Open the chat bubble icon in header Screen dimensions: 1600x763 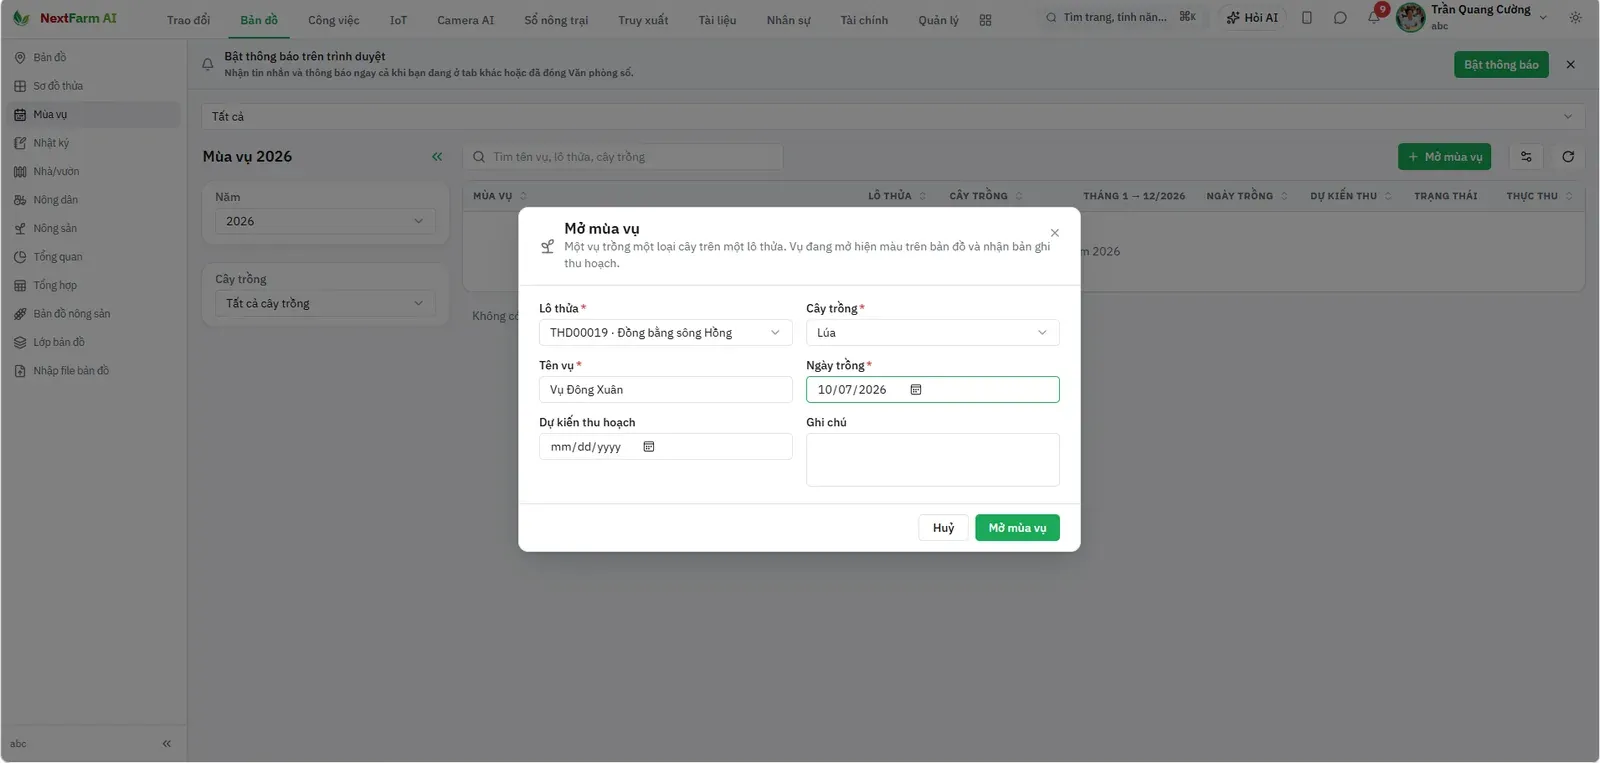click(x=1340, y=18)
